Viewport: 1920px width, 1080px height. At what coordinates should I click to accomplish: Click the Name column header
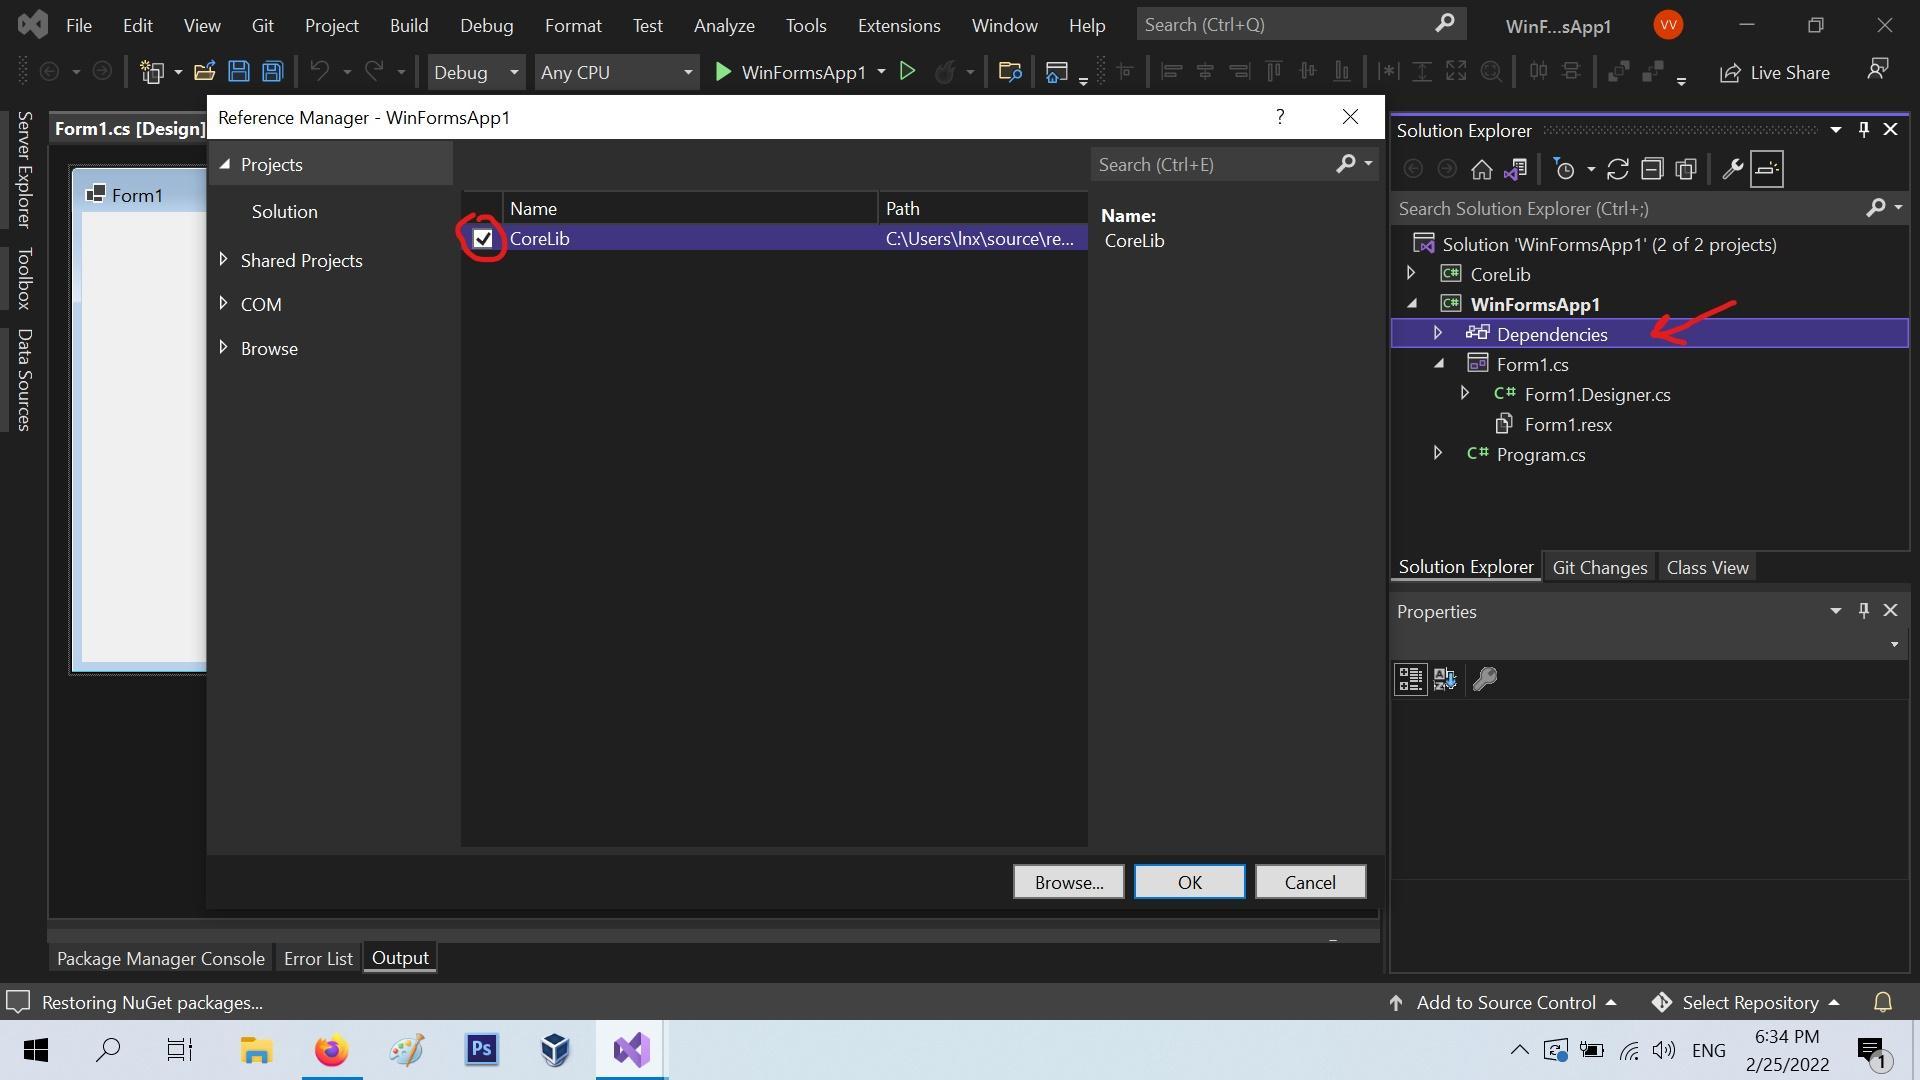(x=690, y=208)
